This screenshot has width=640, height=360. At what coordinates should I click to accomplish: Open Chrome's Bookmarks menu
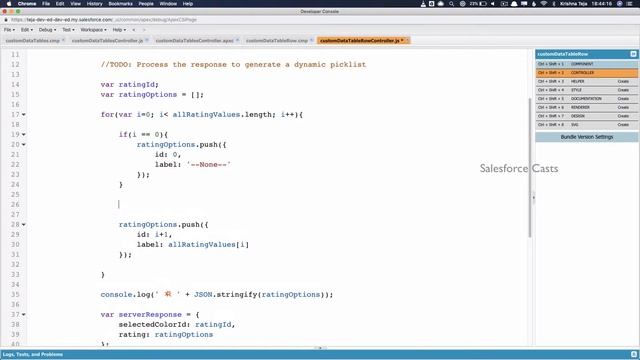120,4
